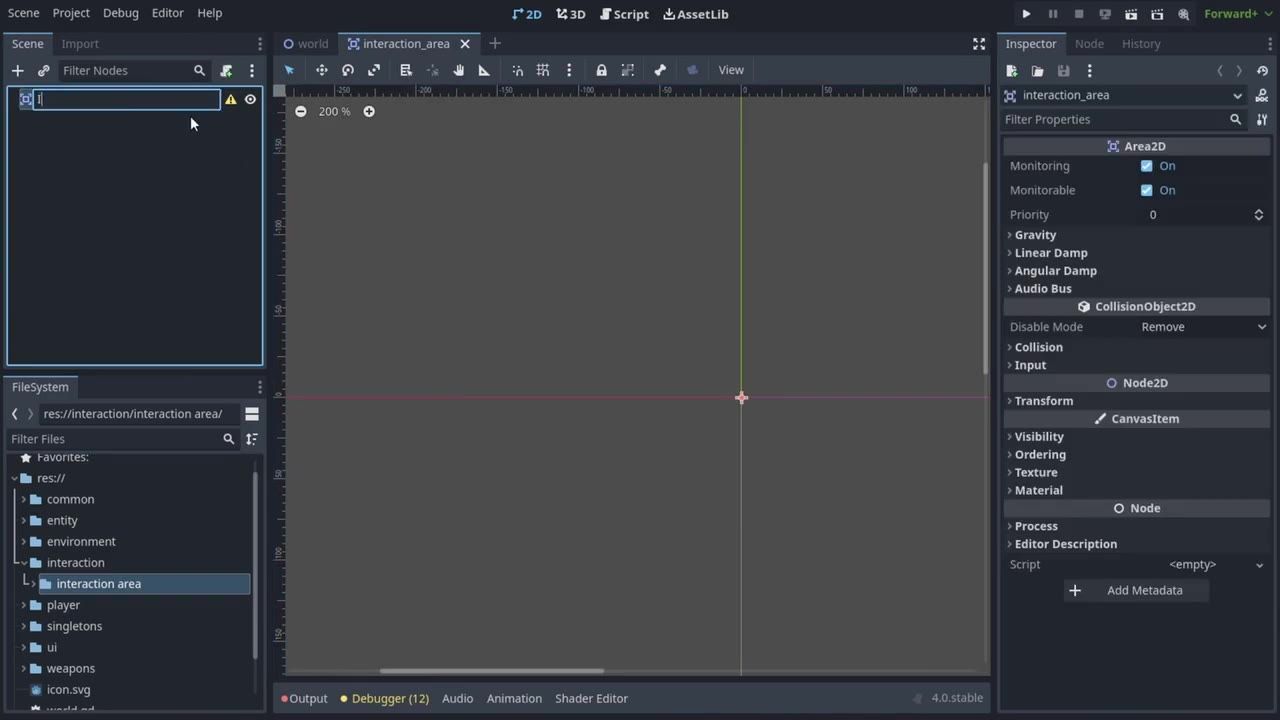
Task: Click the node configuration warning icon
Action: pyautogui.click(x=231, y=99)
